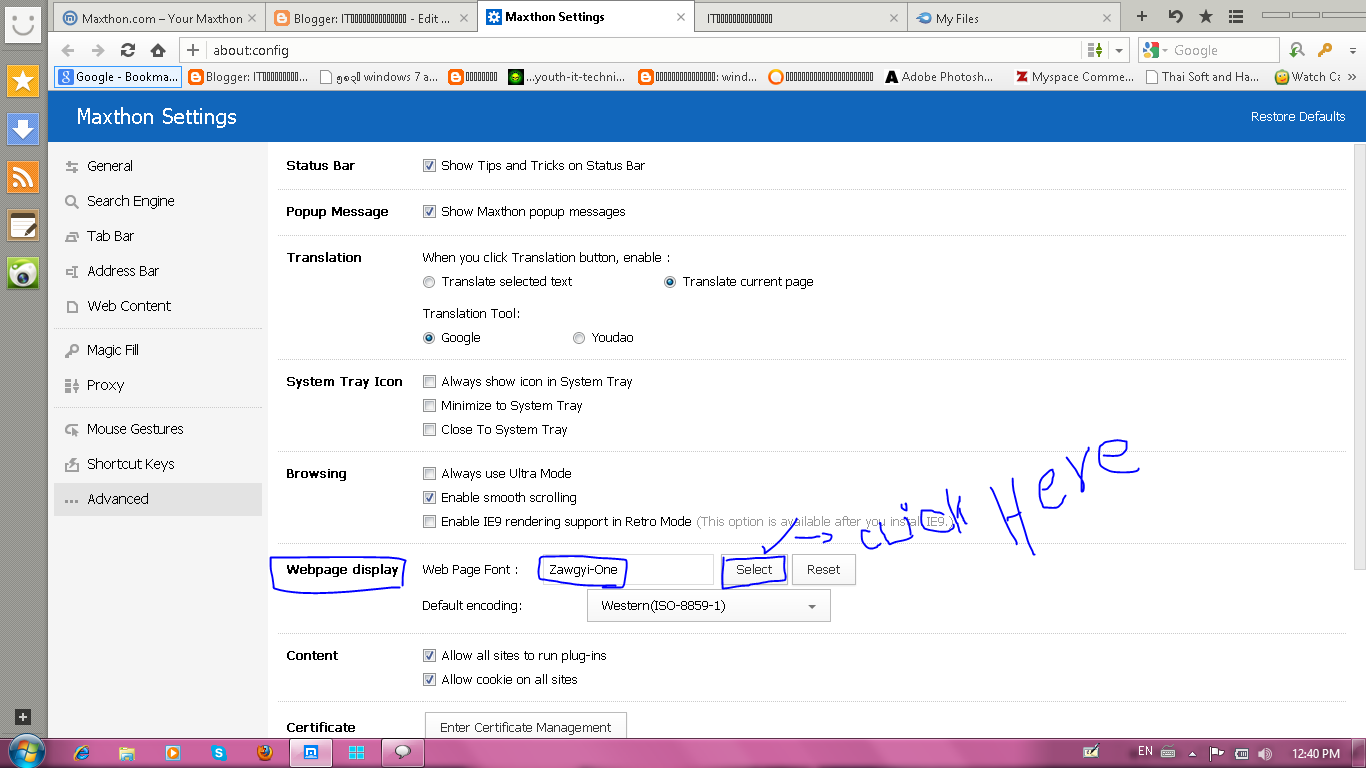Enable Close To System Tray
The image size is (1366, 768).
tap(430, 430)
